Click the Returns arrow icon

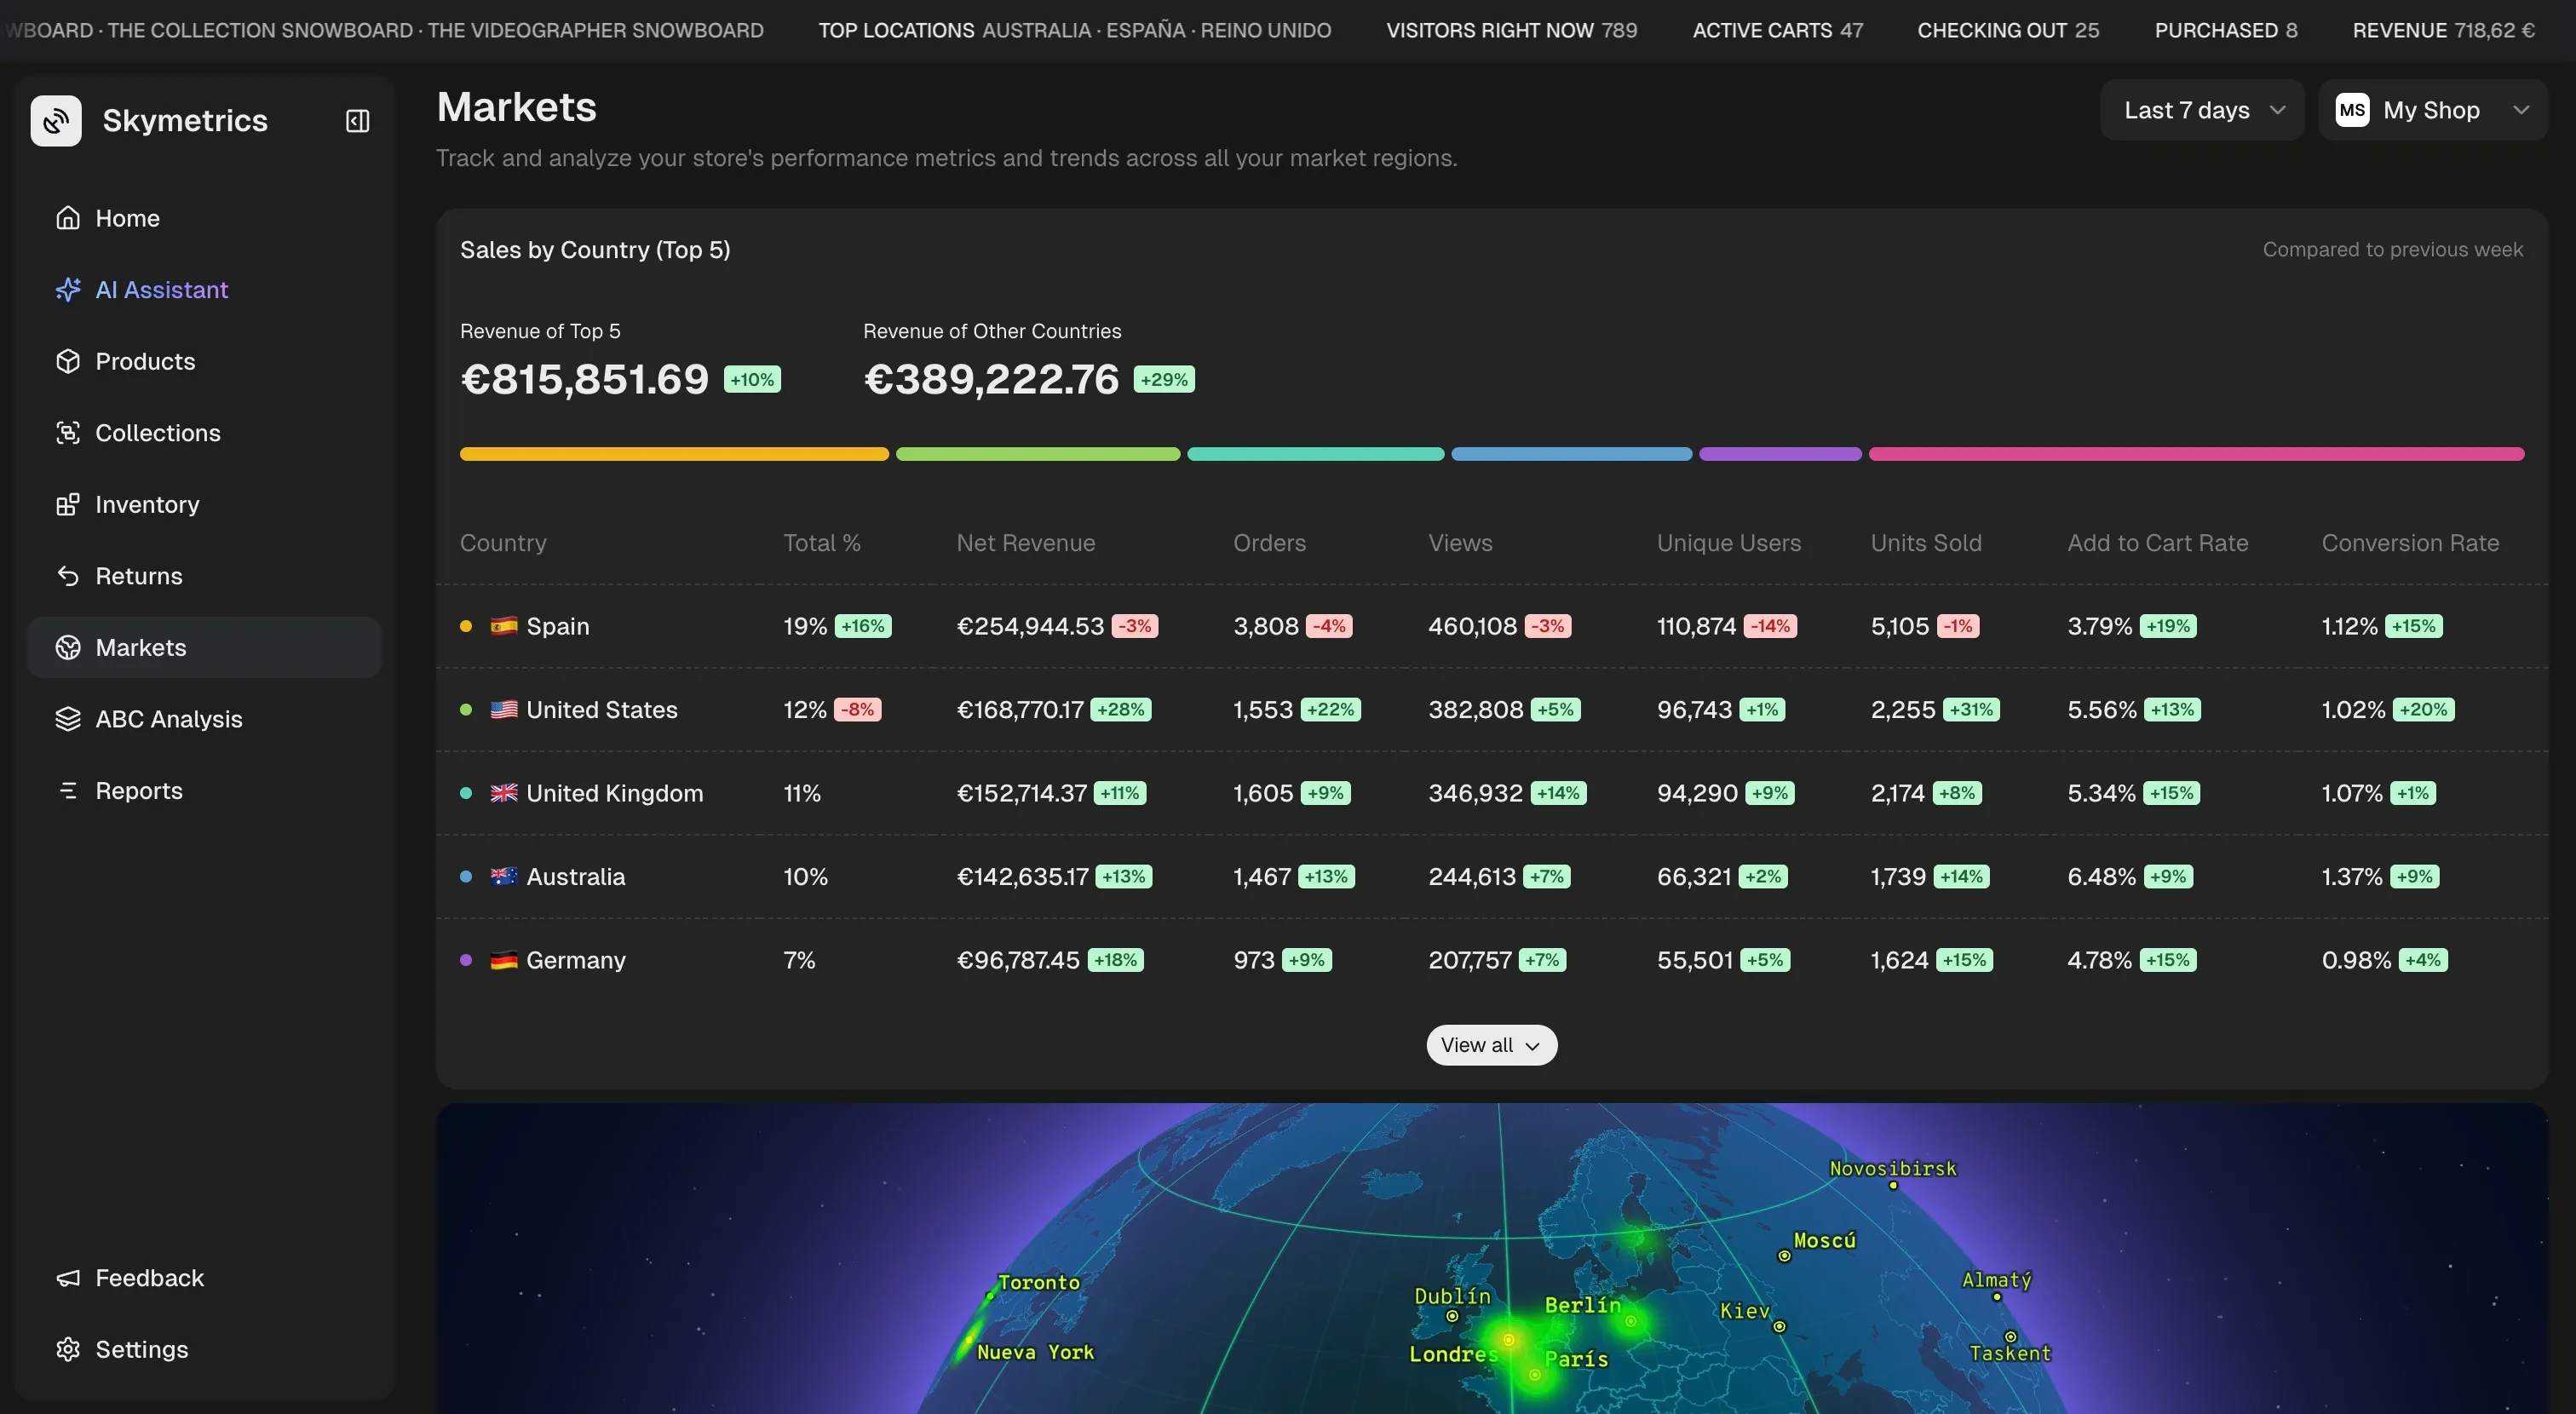tap(68, 576)
